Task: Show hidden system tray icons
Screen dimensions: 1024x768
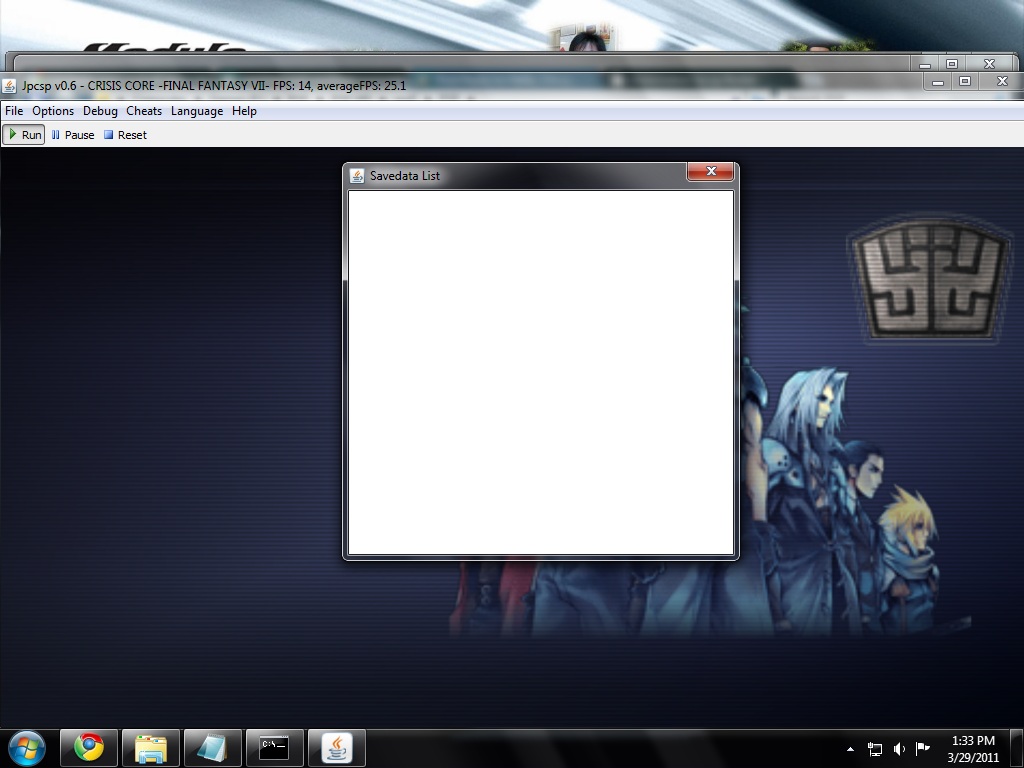Action: pos(850,749)
